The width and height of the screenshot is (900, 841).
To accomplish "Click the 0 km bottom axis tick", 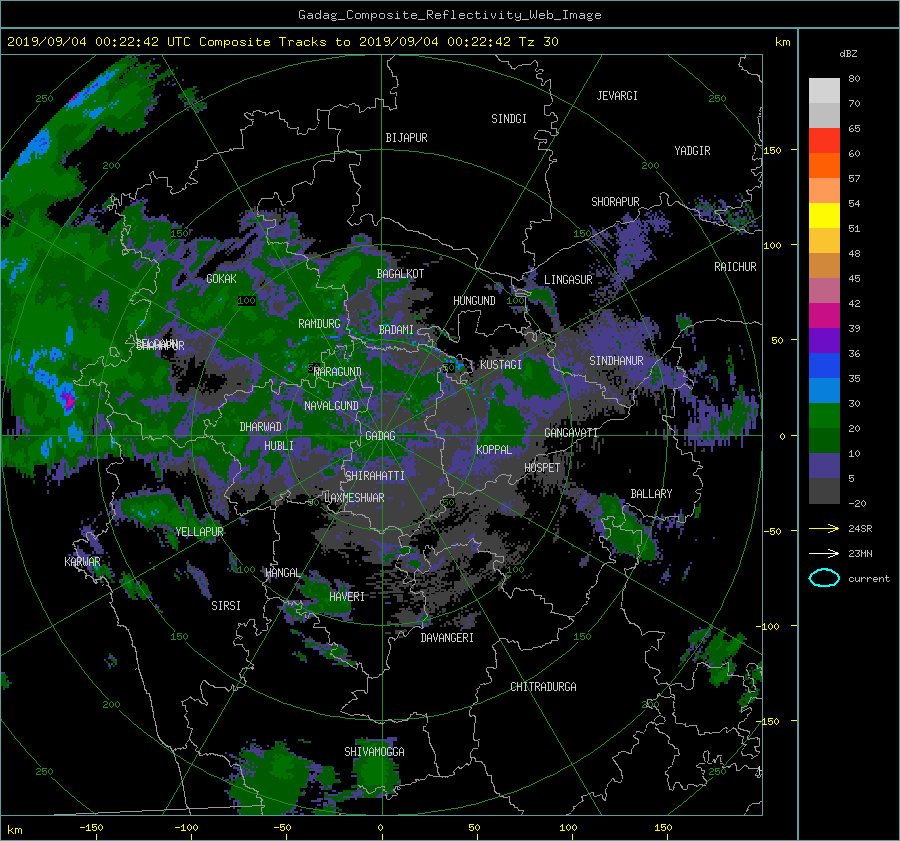I will (380, 828).
